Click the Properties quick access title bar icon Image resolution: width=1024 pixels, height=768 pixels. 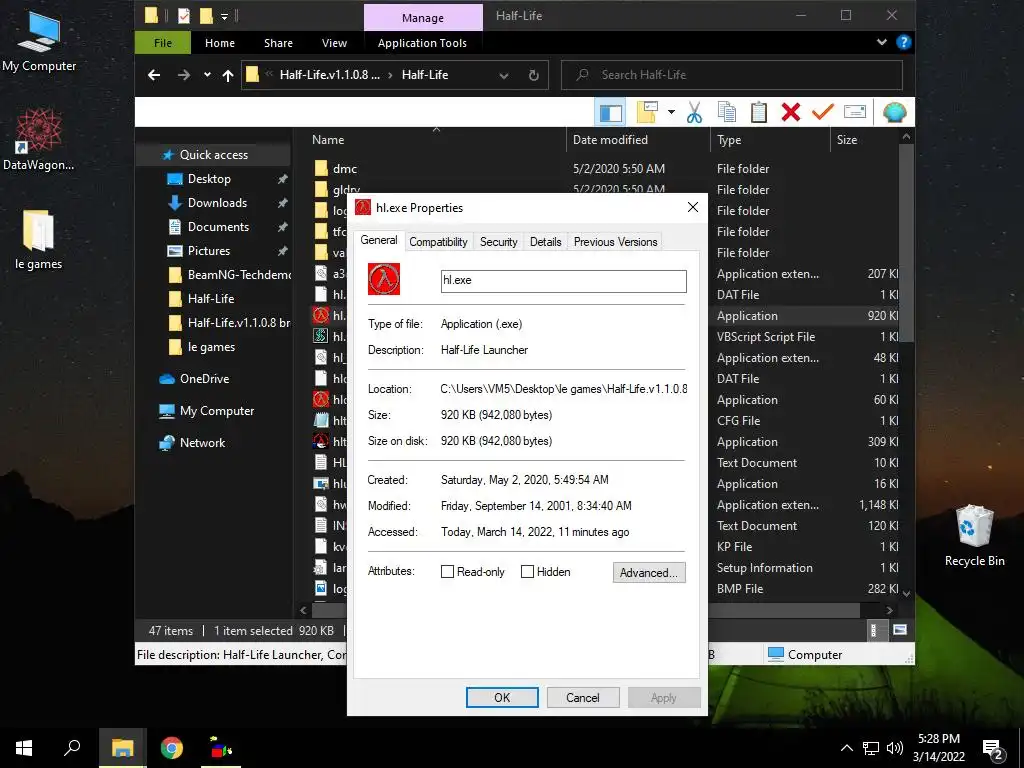click(184, 15)
